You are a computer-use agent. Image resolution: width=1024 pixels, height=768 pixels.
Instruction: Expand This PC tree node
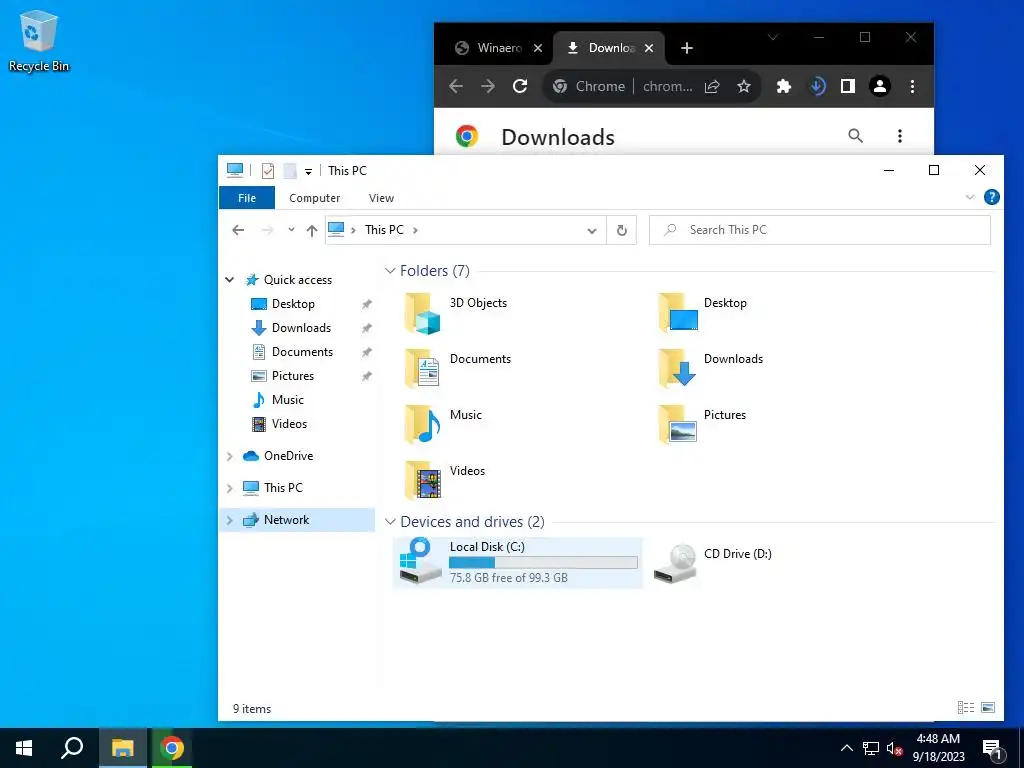pos(230,488)
